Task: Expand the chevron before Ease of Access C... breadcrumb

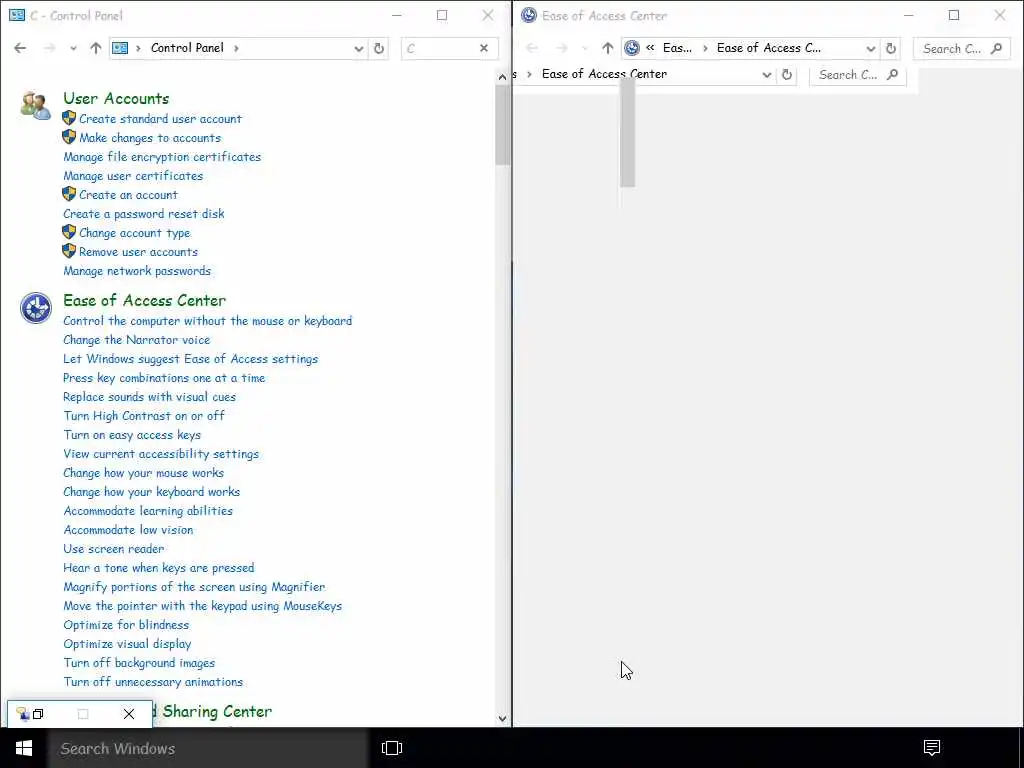Action: point(705,48)
